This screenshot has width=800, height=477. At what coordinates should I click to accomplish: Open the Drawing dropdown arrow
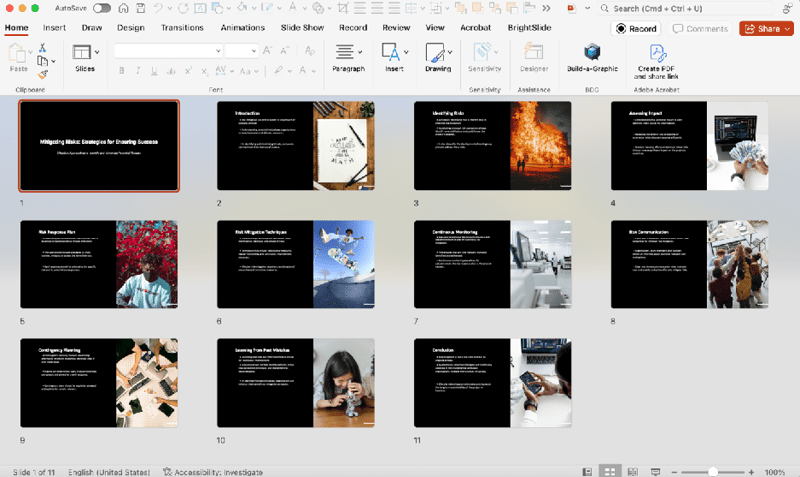pos(450,52)
